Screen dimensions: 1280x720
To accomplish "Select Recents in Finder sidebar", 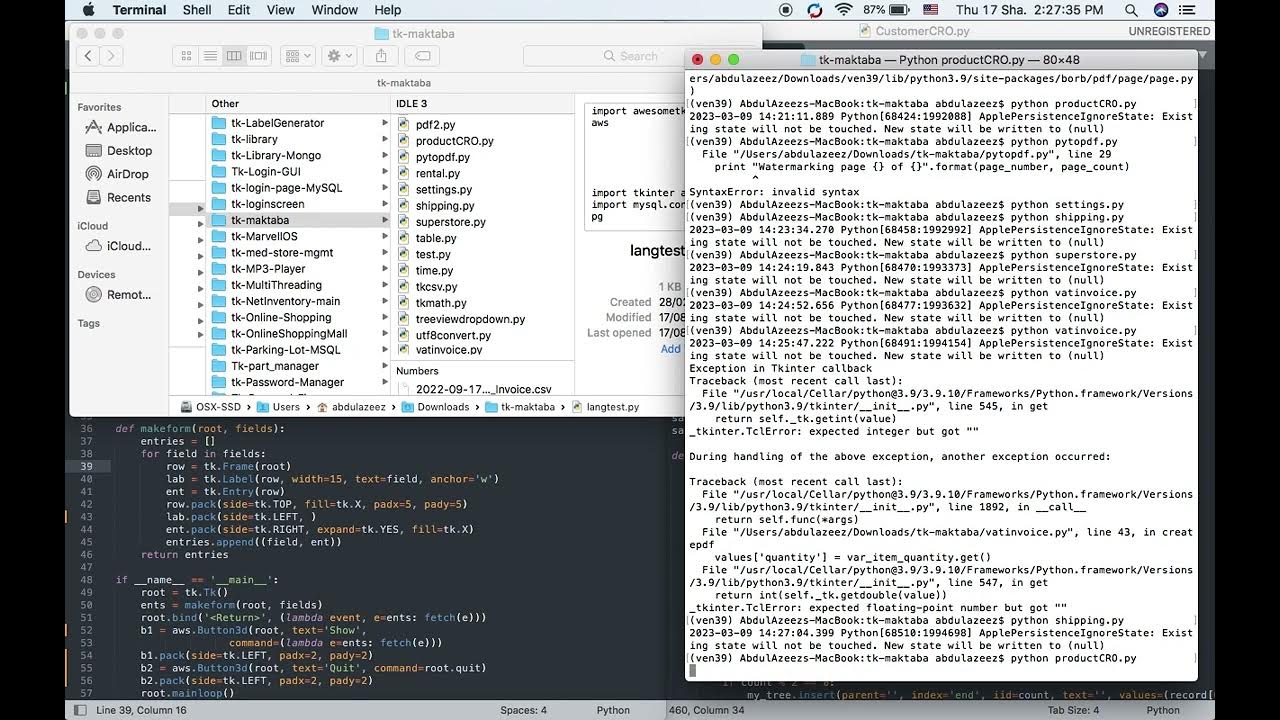I will 120,197.
